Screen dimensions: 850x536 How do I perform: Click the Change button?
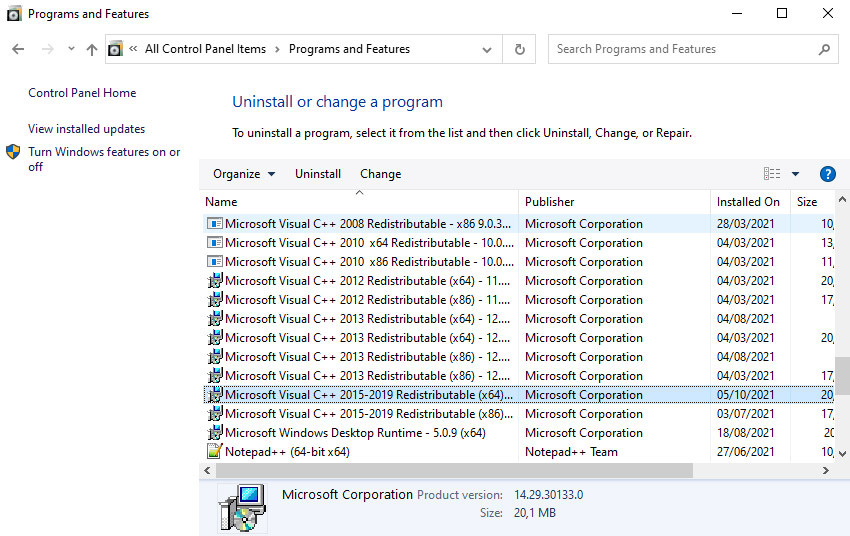[x=381, y=174]
